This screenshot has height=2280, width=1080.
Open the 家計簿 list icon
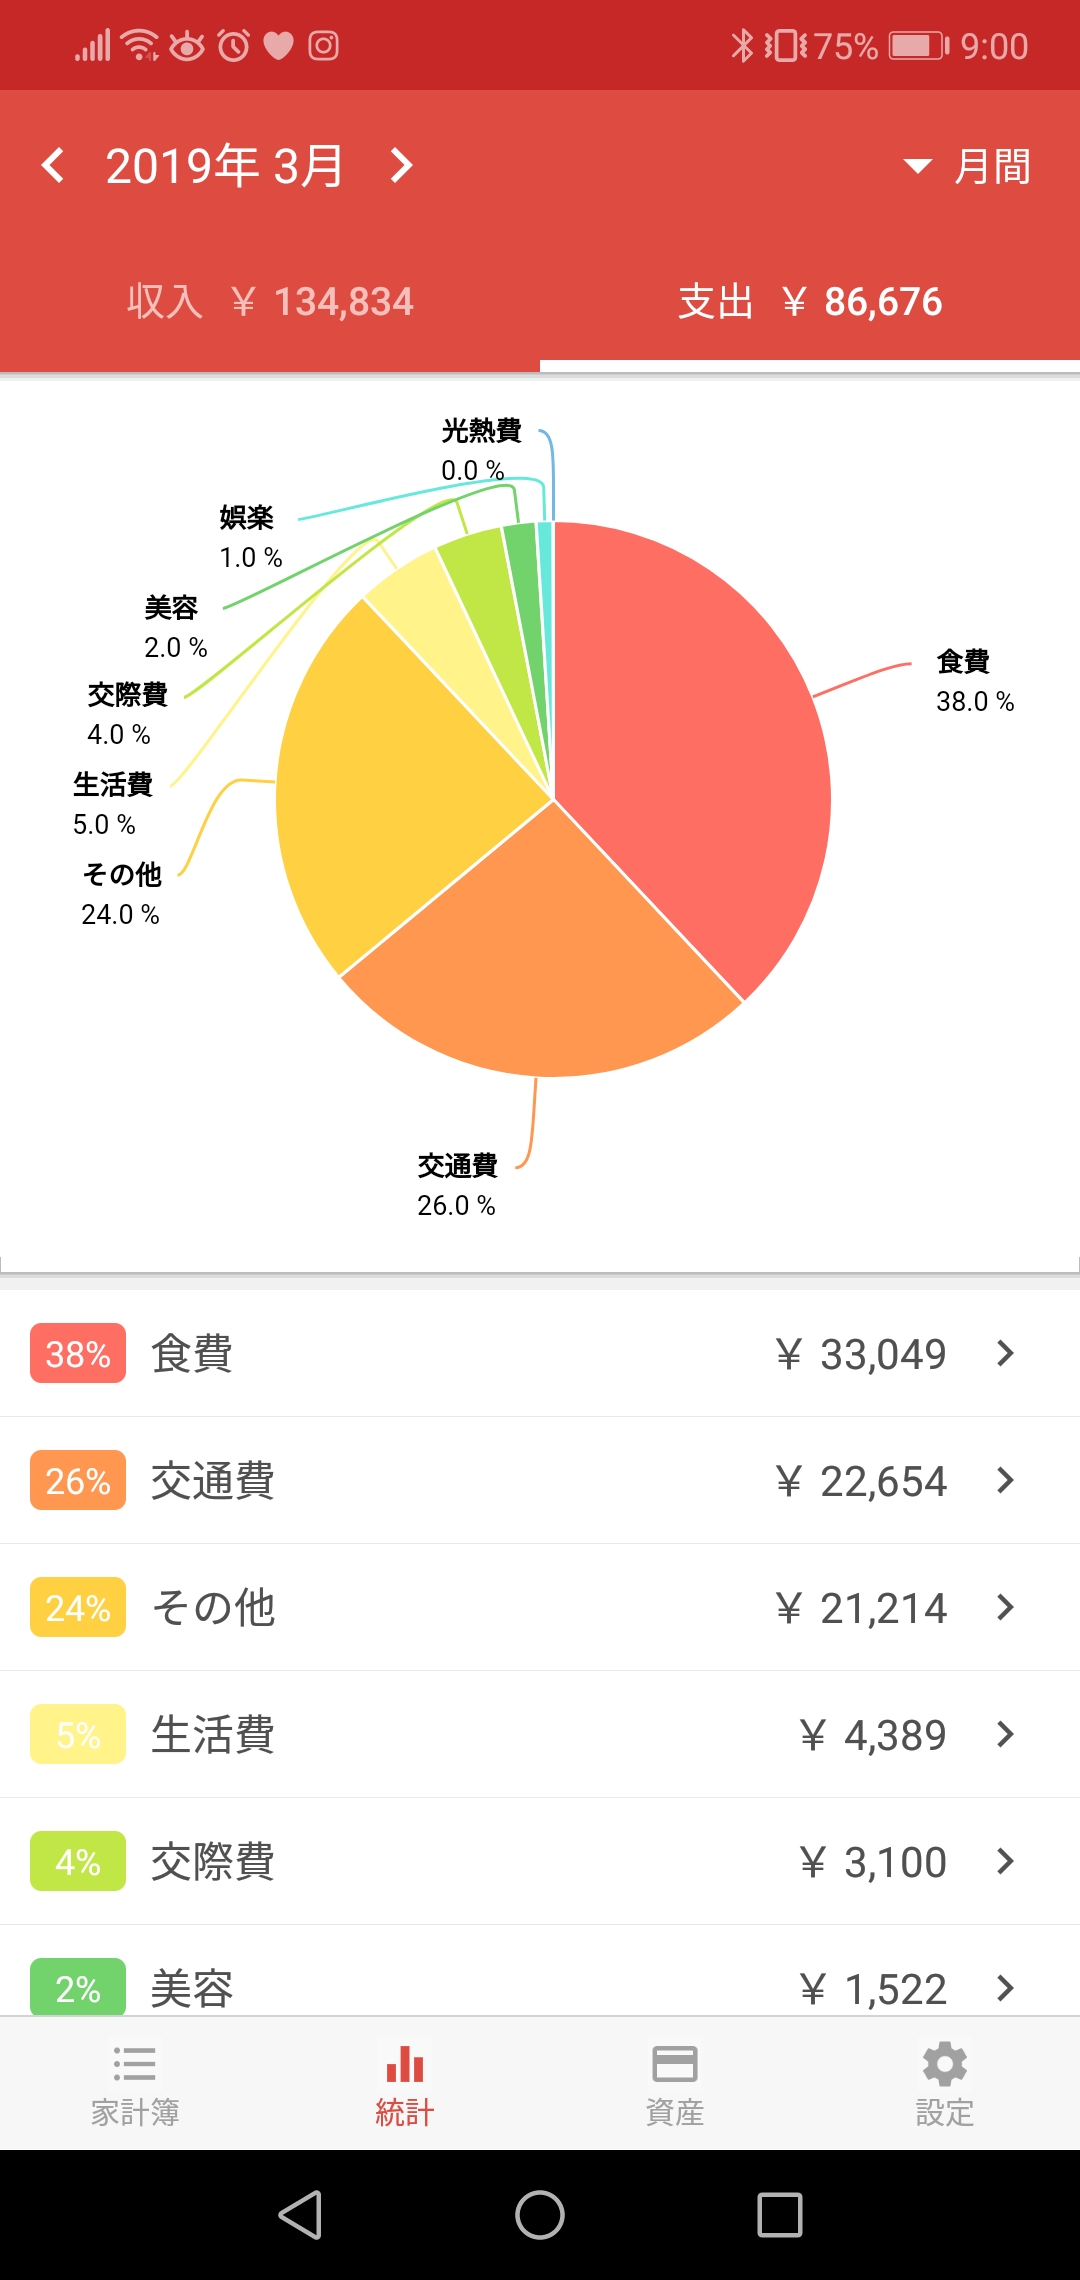click(x=135, y=2064)
